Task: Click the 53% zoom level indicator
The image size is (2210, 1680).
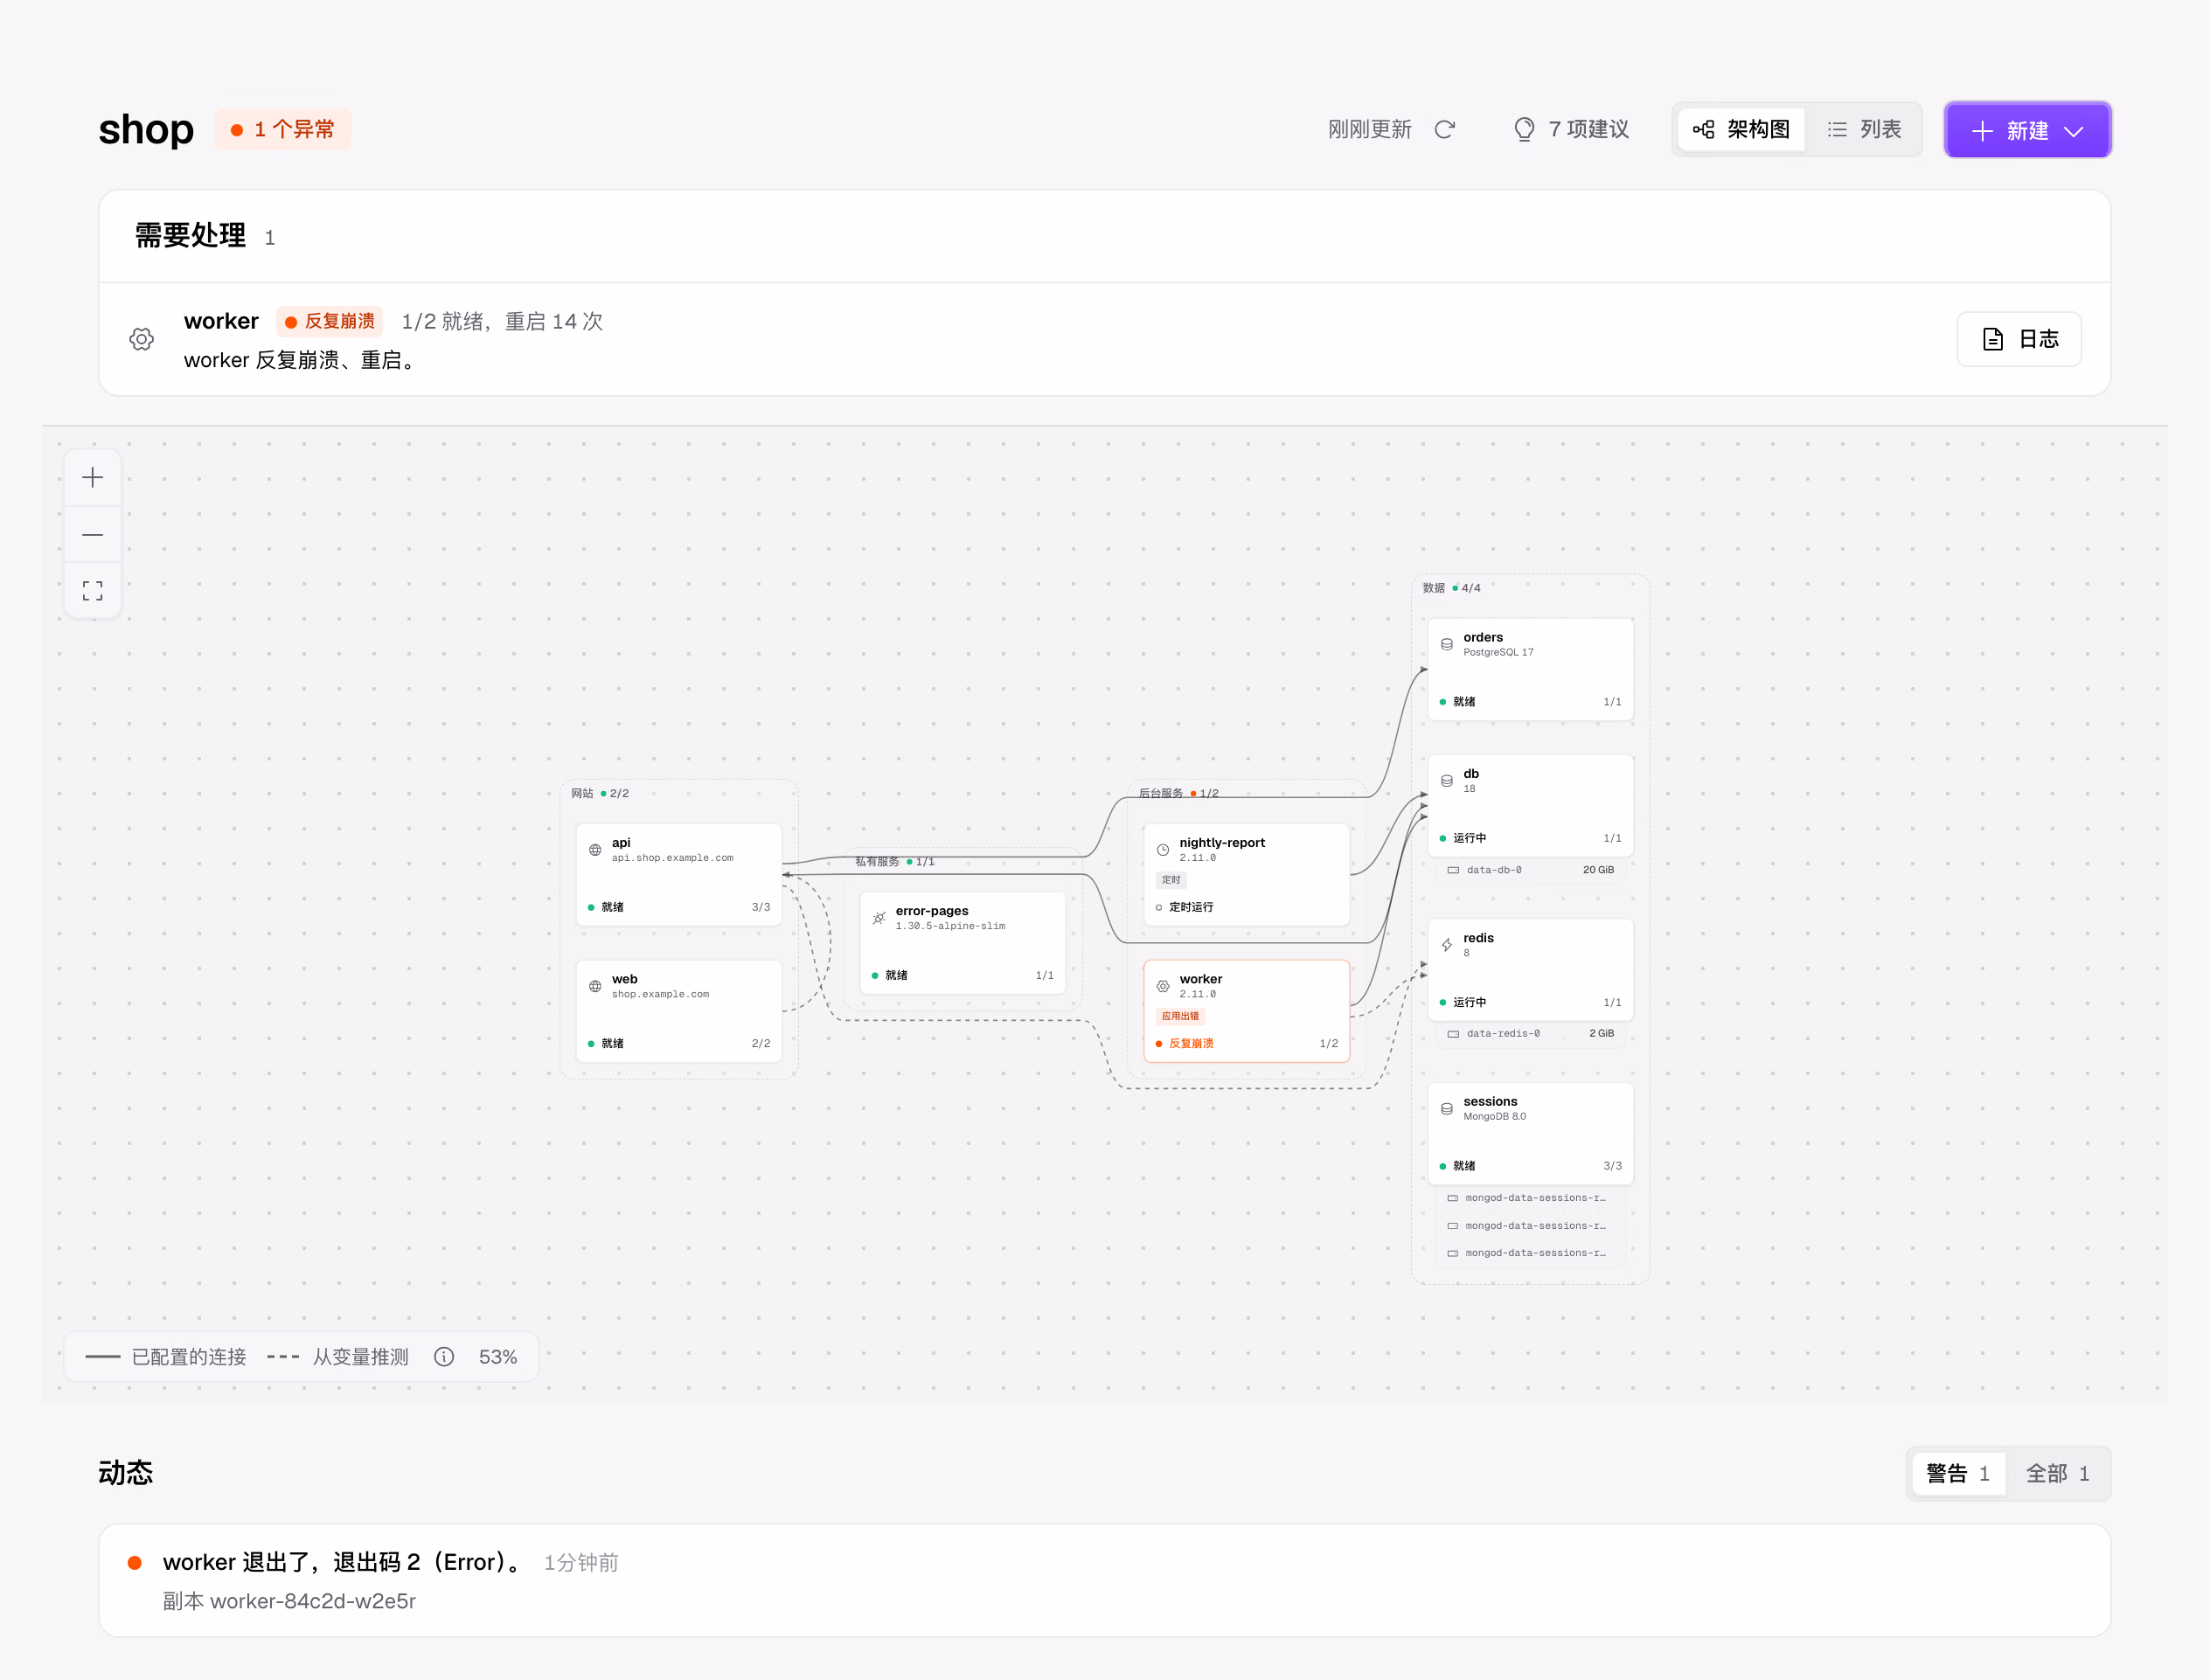Action: [x=498, y=1357]
